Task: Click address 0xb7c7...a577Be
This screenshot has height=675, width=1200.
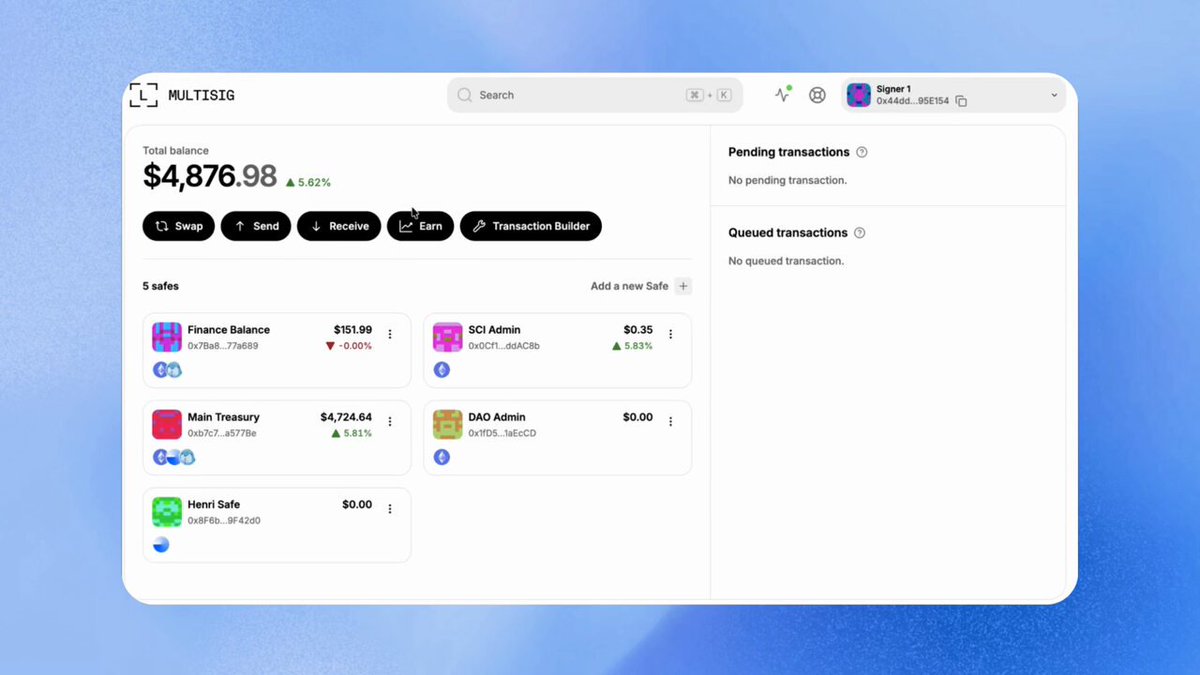Action: [222, 433]
